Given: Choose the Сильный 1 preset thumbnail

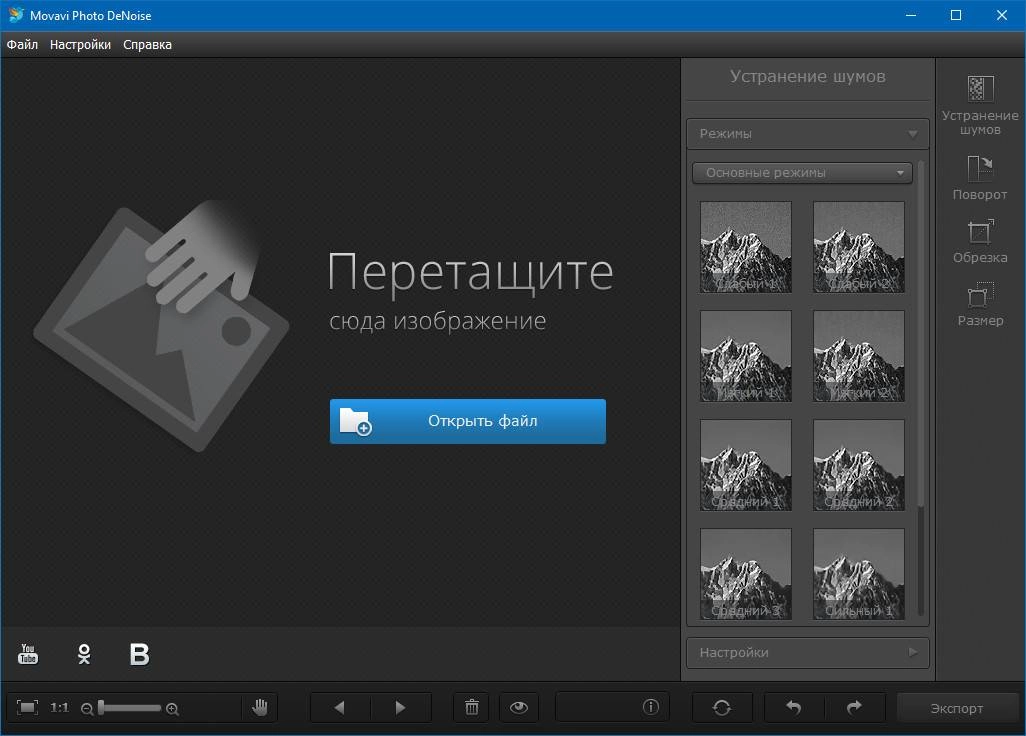Looking at the screenshot, I should click(x=858, y=574).
